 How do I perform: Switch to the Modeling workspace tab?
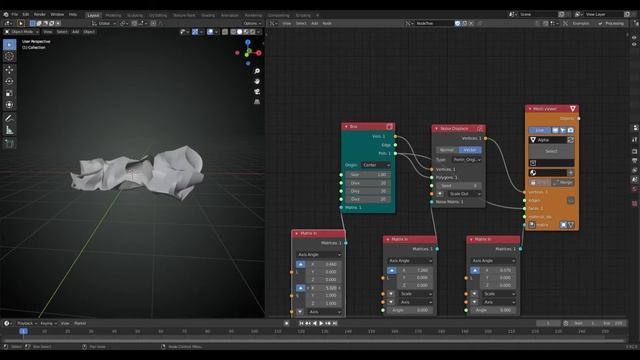113,15
